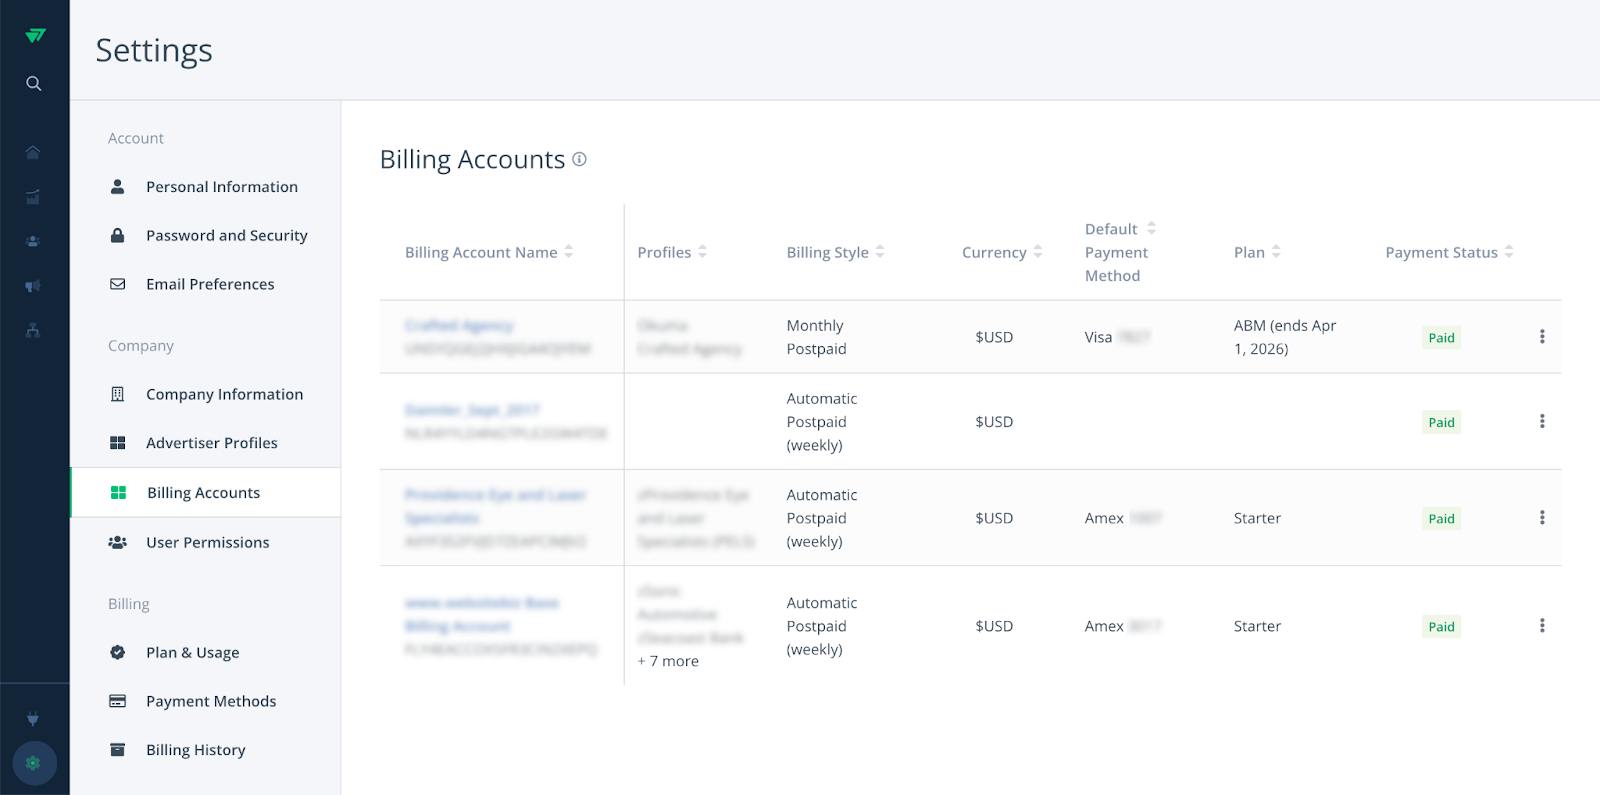Click the green logo at top-left
This screenshot has width=1600, height=795.
pyautogui.click(x=35, y=35)
